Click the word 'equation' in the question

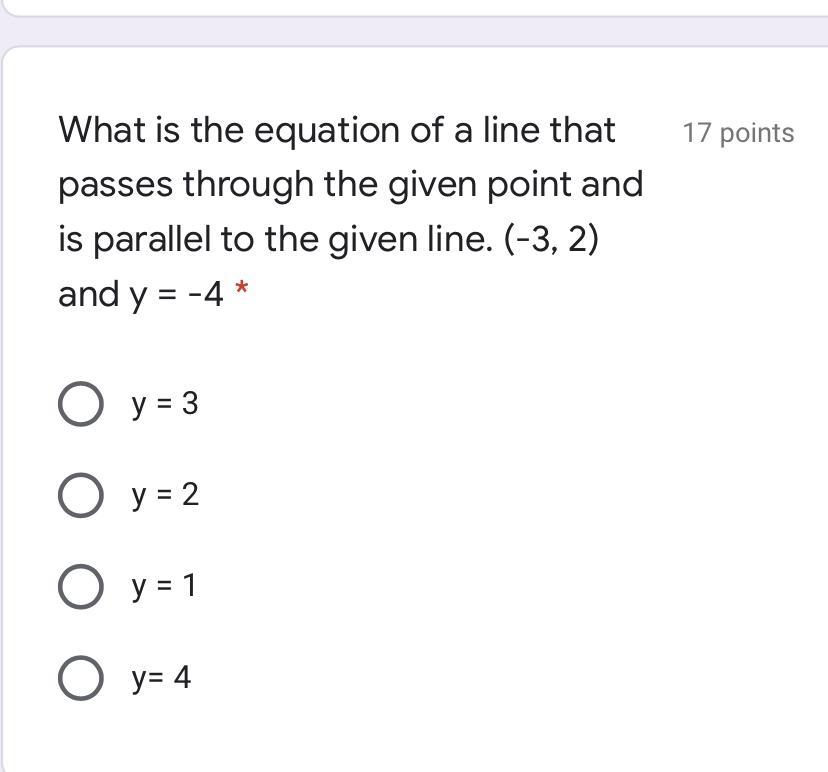coord(325,131)
